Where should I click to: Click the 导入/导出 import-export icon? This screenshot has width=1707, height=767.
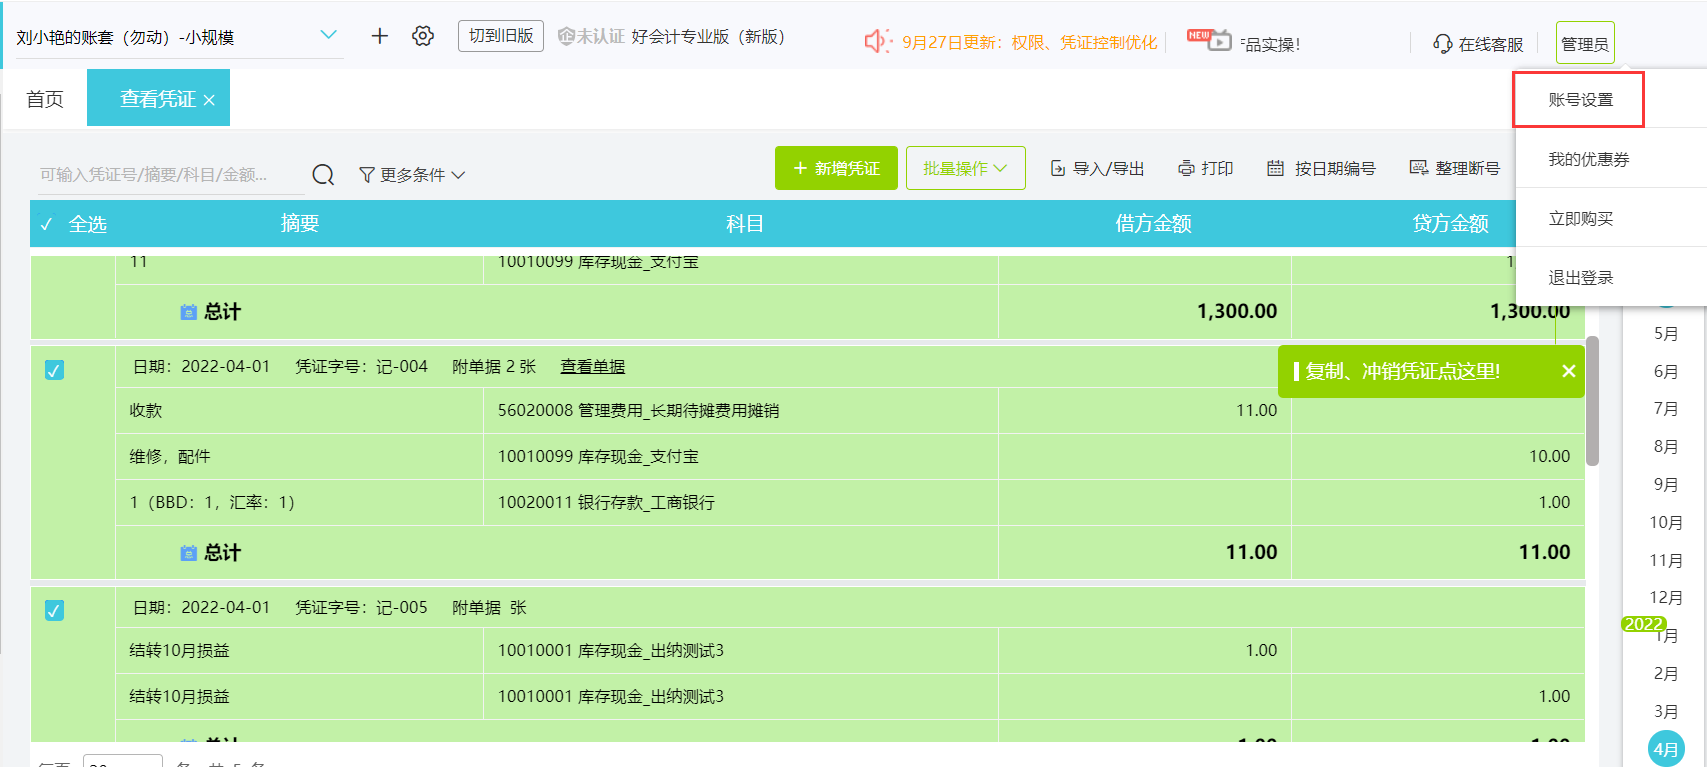coord(1057,169)
